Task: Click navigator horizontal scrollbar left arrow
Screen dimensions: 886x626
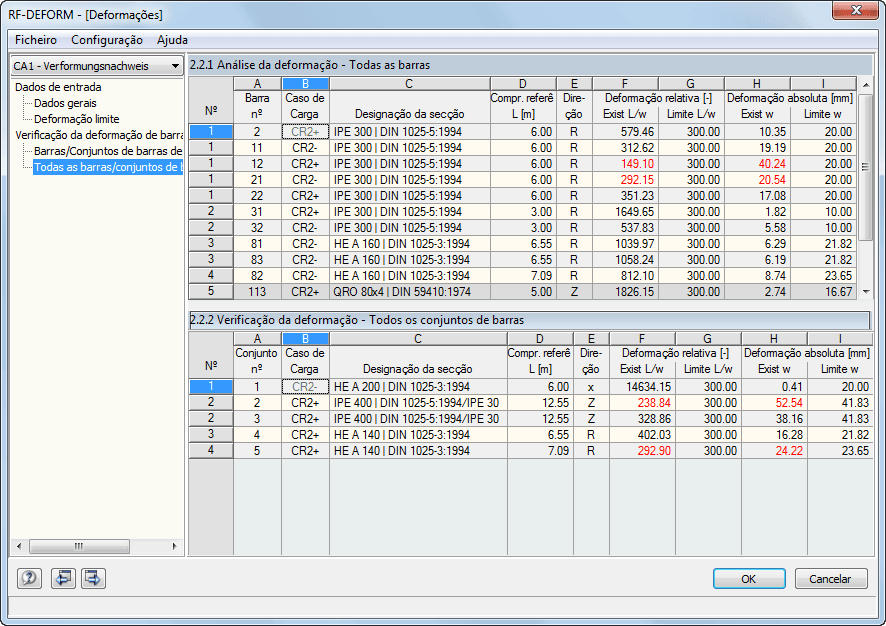Action: 19,546
